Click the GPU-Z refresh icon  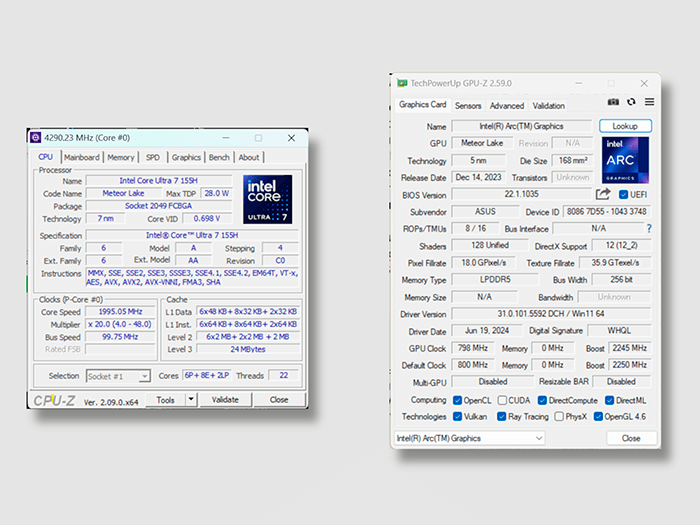pyautogui.click(x=631, y=102)
